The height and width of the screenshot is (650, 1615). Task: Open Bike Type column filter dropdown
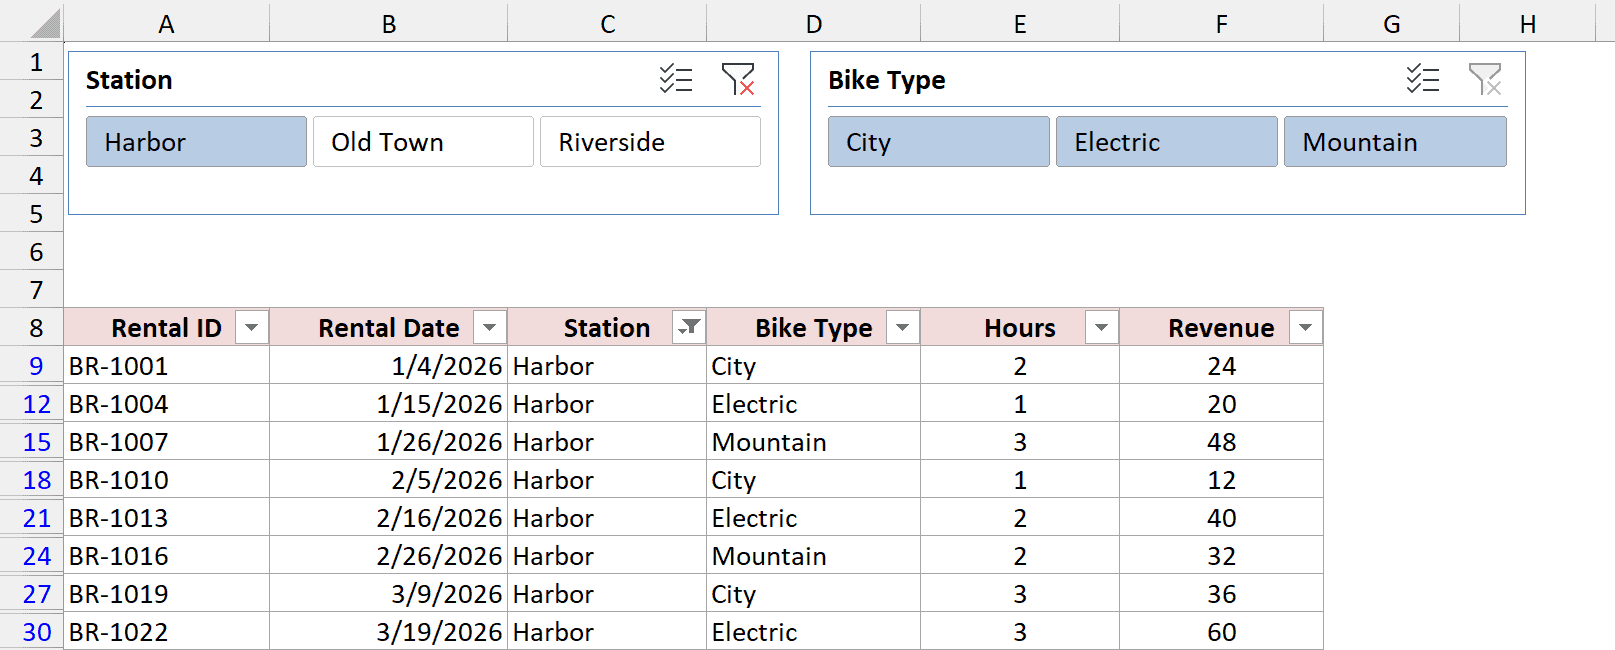coord(903,327)
